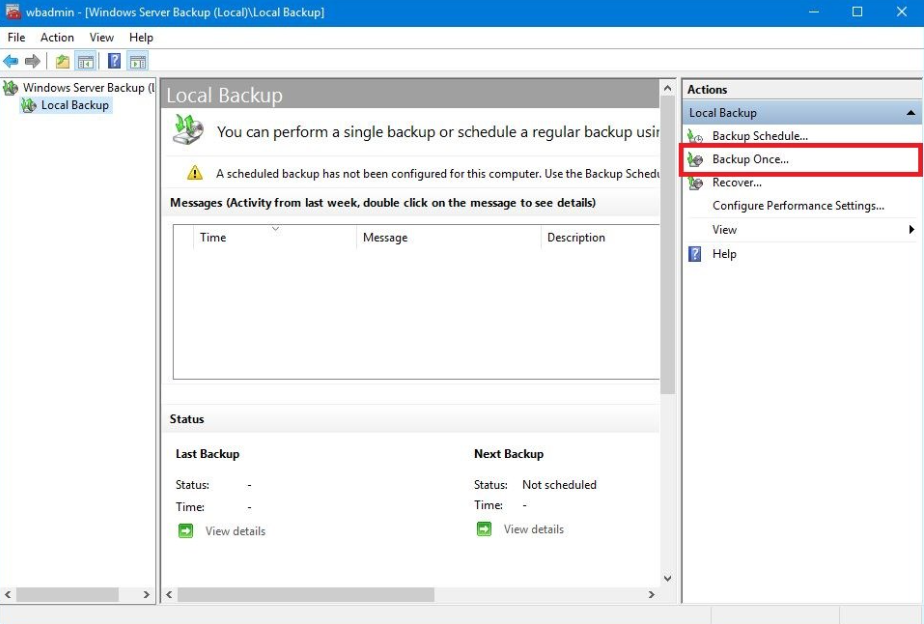Click the blue Help toolbar icon
Screen dimensions: 924x624
tap(114, 61)
